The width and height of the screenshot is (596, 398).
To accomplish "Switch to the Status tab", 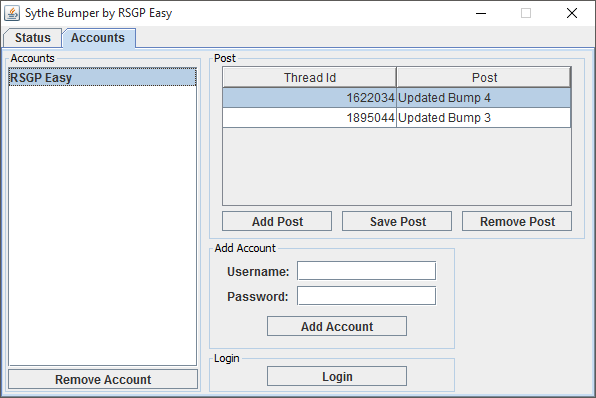I will click(x=33, y=38).
